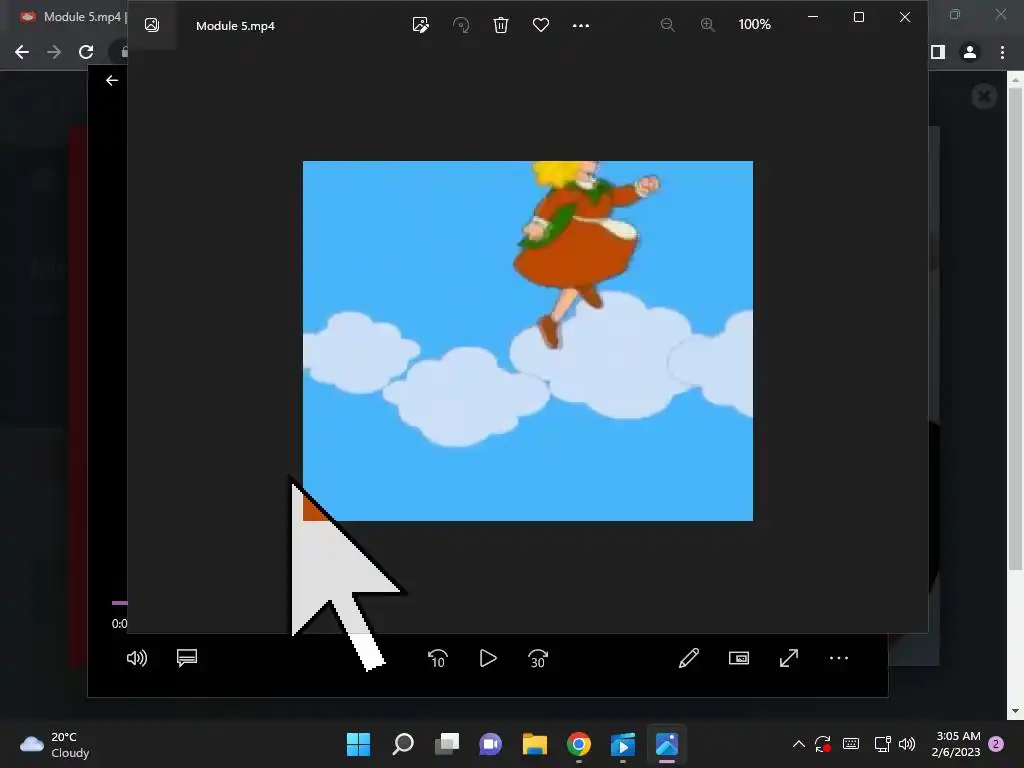Open Chrome profile icon
This screenshot has width=1024, height=768.
[970, 52]
